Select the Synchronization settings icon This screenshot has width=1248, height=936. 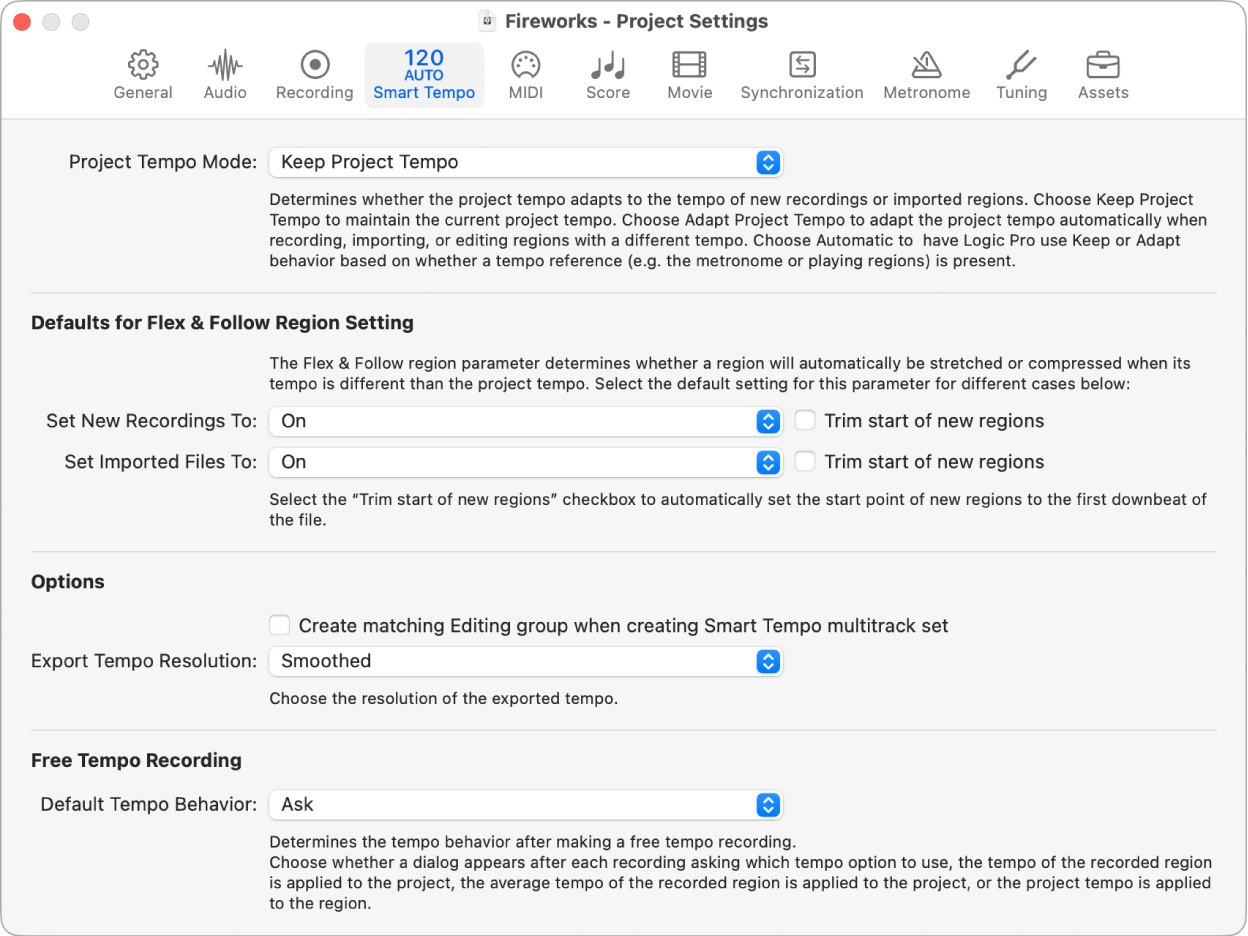click(802, 75)
